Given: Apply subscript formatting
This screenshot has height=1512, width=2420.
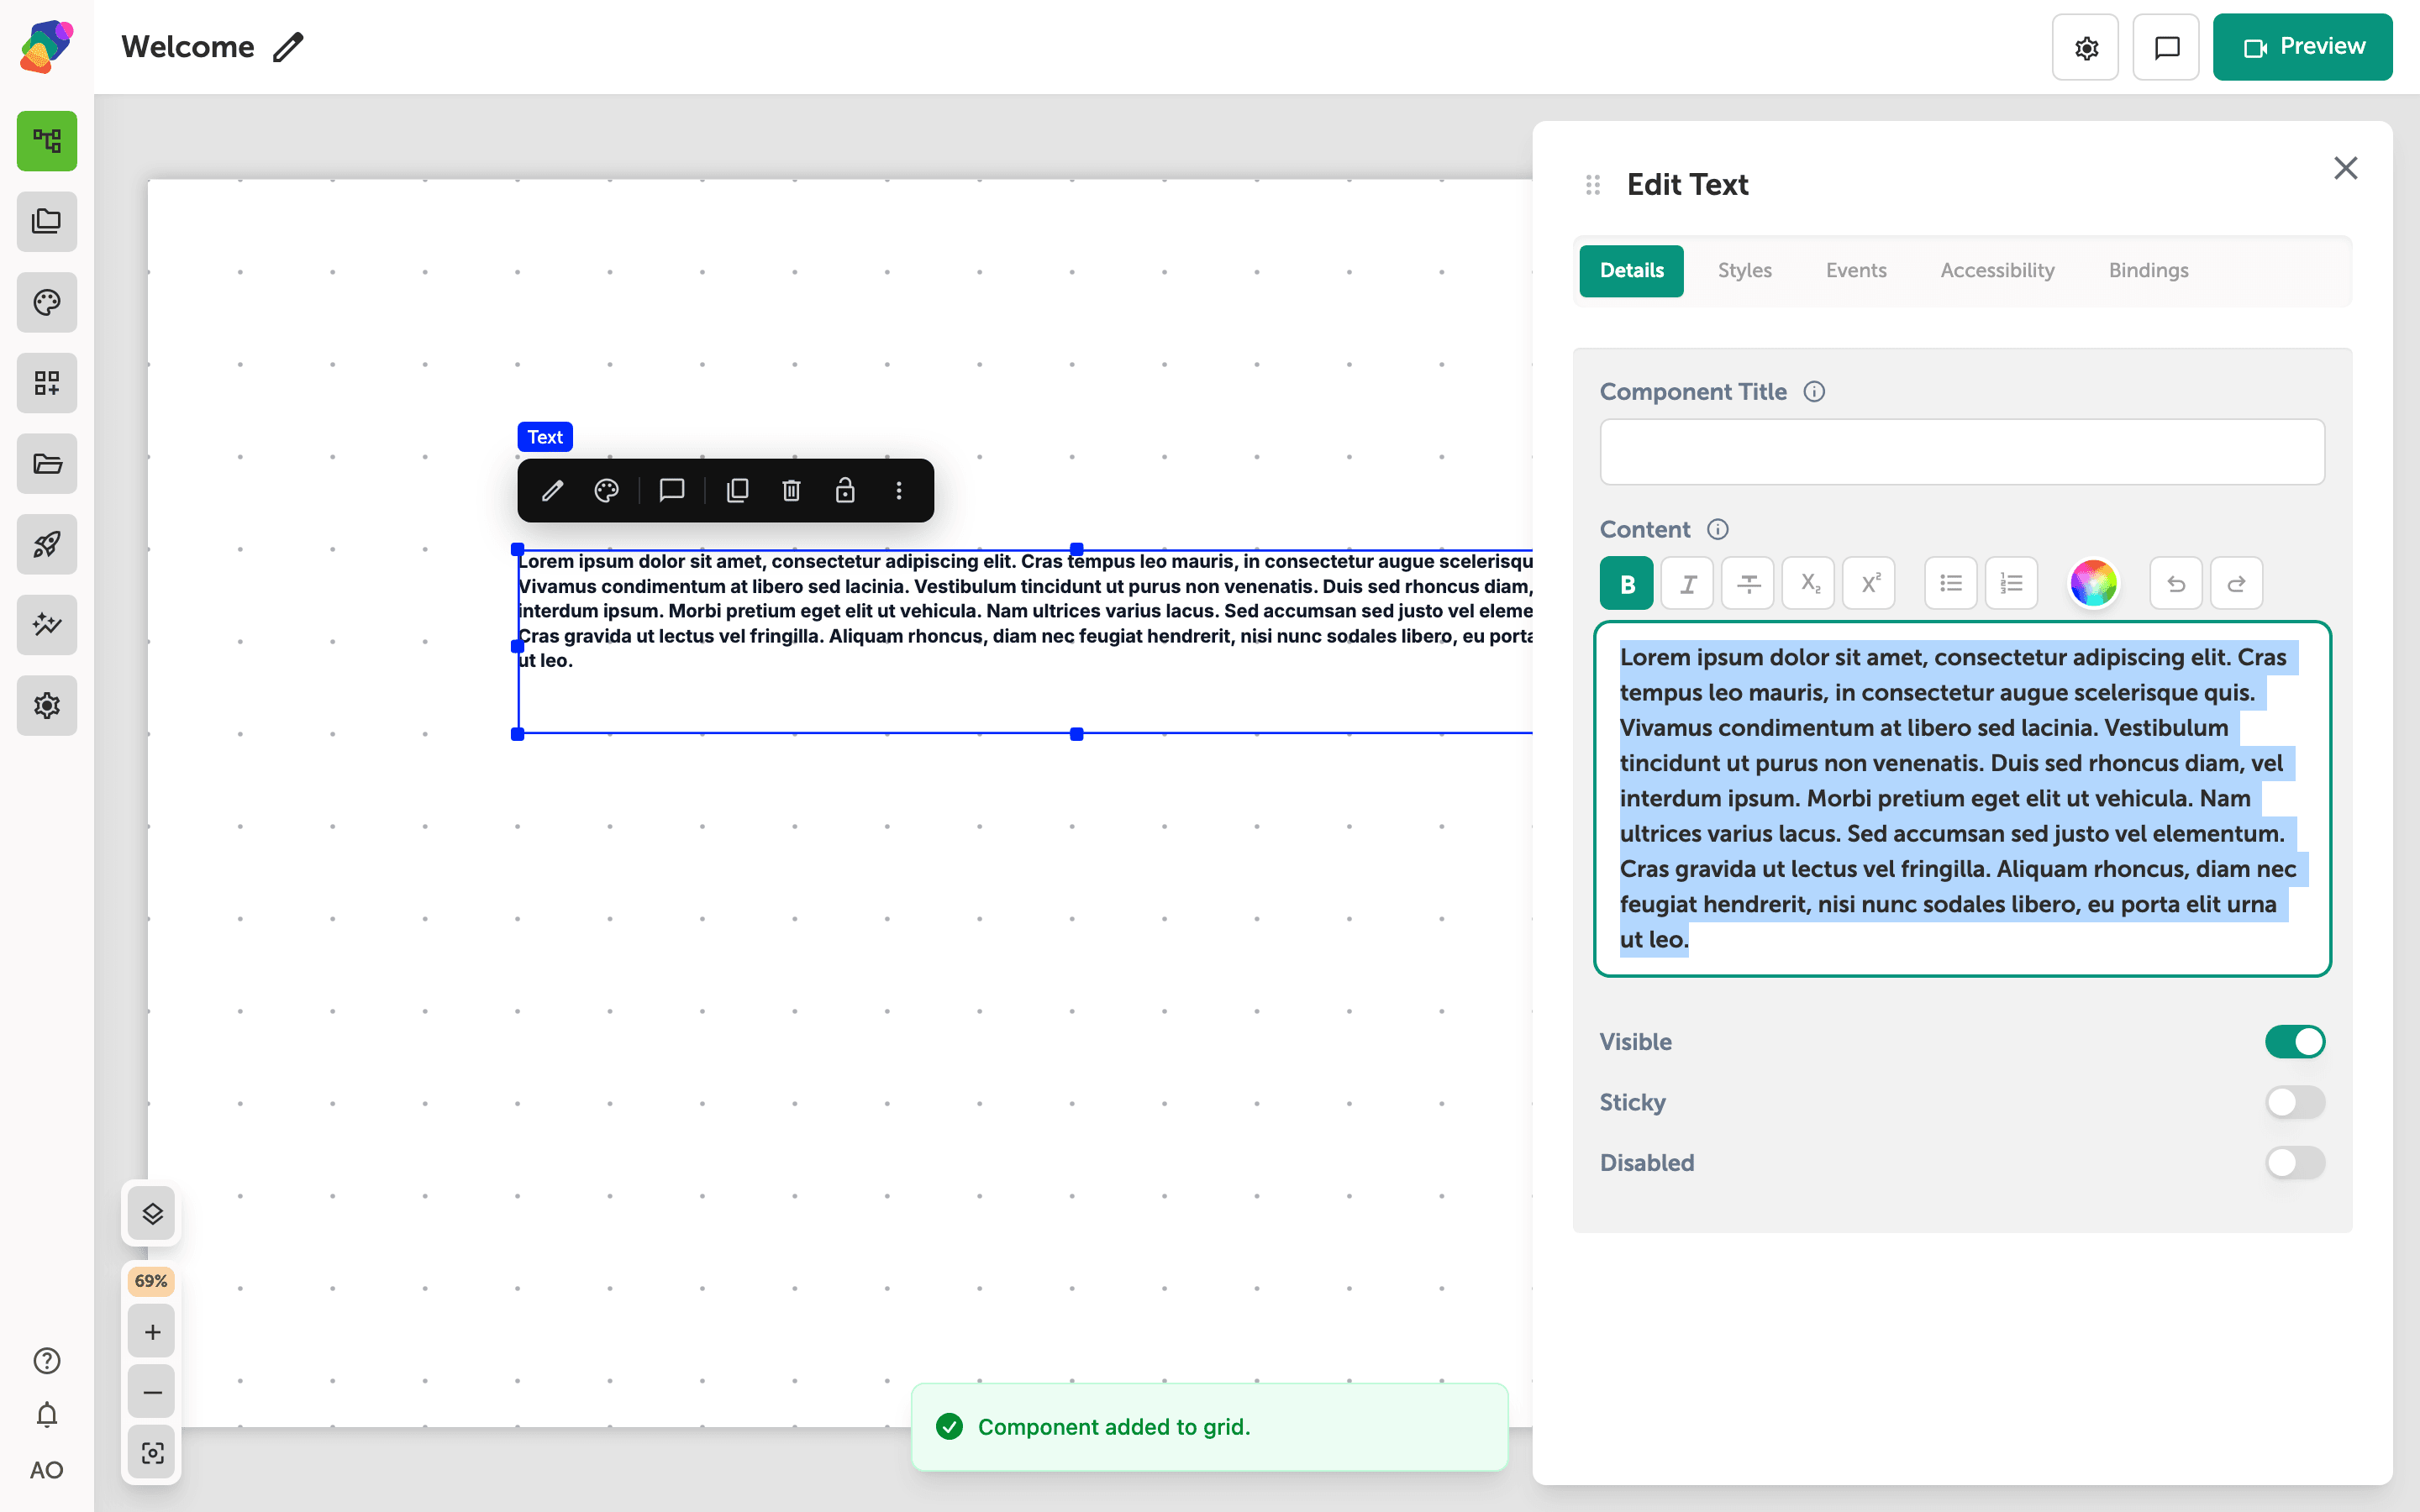Looking at the screenshot, I should pyautogui.click(x=1809, y=583).
